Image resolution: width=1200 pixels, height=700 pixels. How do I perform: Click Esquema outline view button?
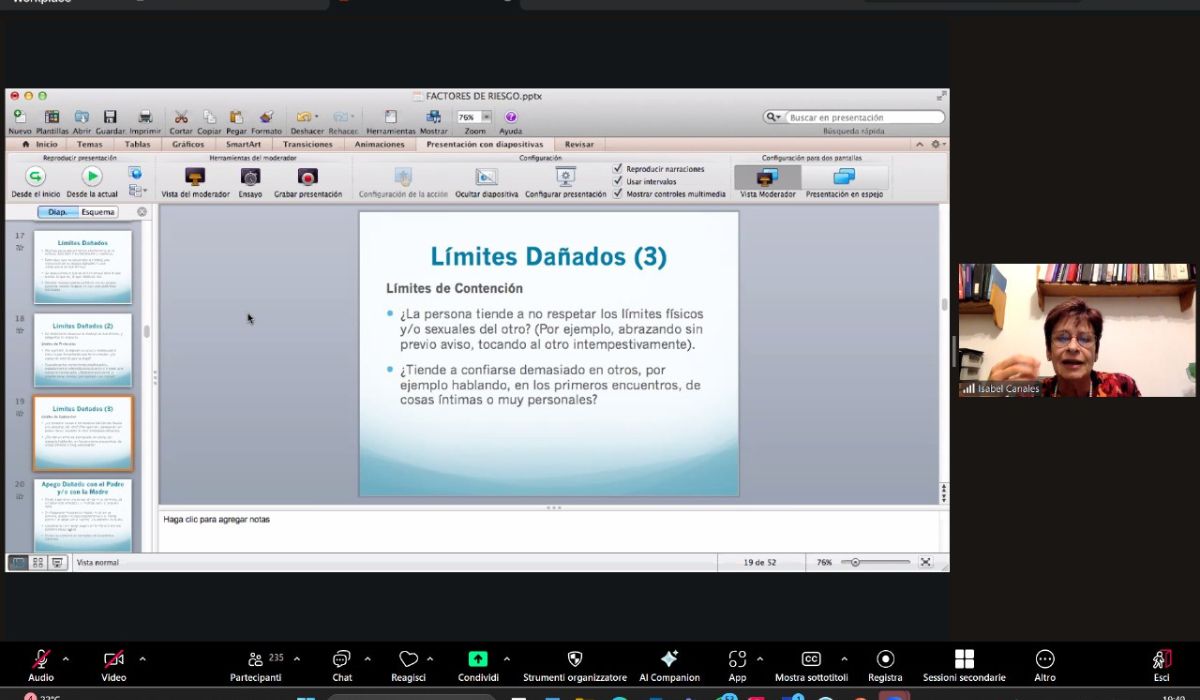click(98, 212)
